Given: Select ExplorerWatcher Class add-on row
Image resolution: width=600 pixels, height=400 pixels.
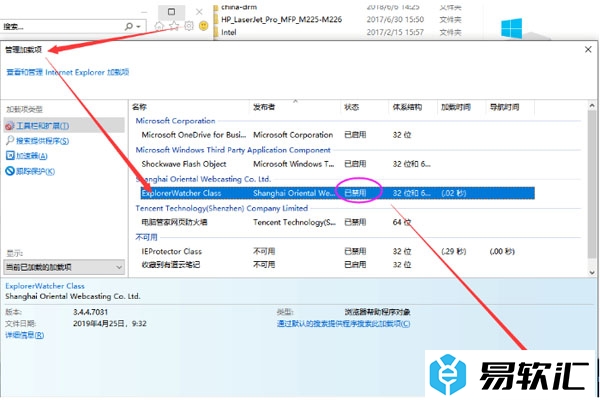Looking at the screenshot, I should 337,193.
